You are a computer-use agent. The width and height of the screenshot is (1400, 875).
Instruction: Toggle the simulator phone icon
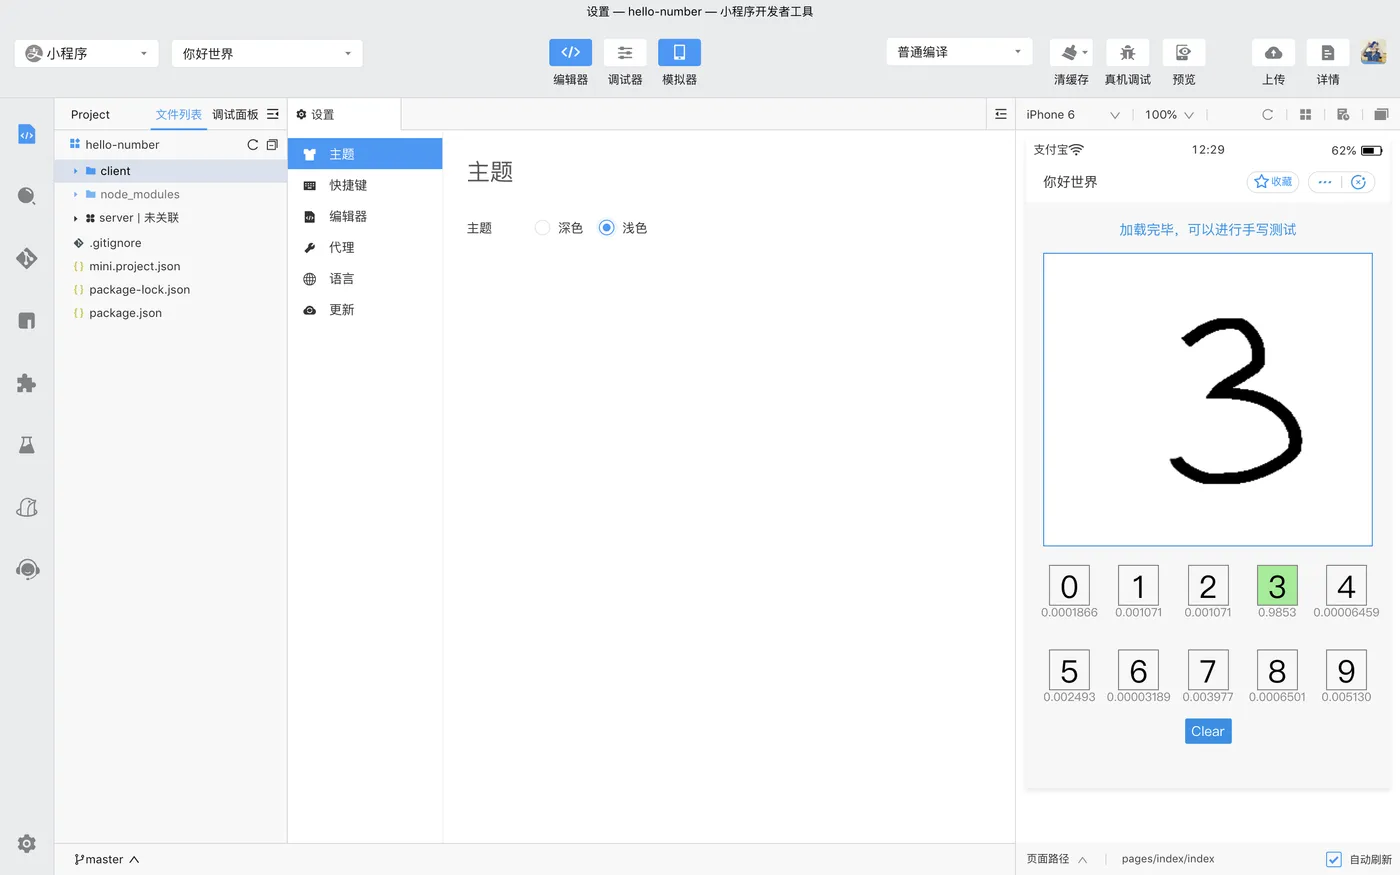tap(679, 53)
